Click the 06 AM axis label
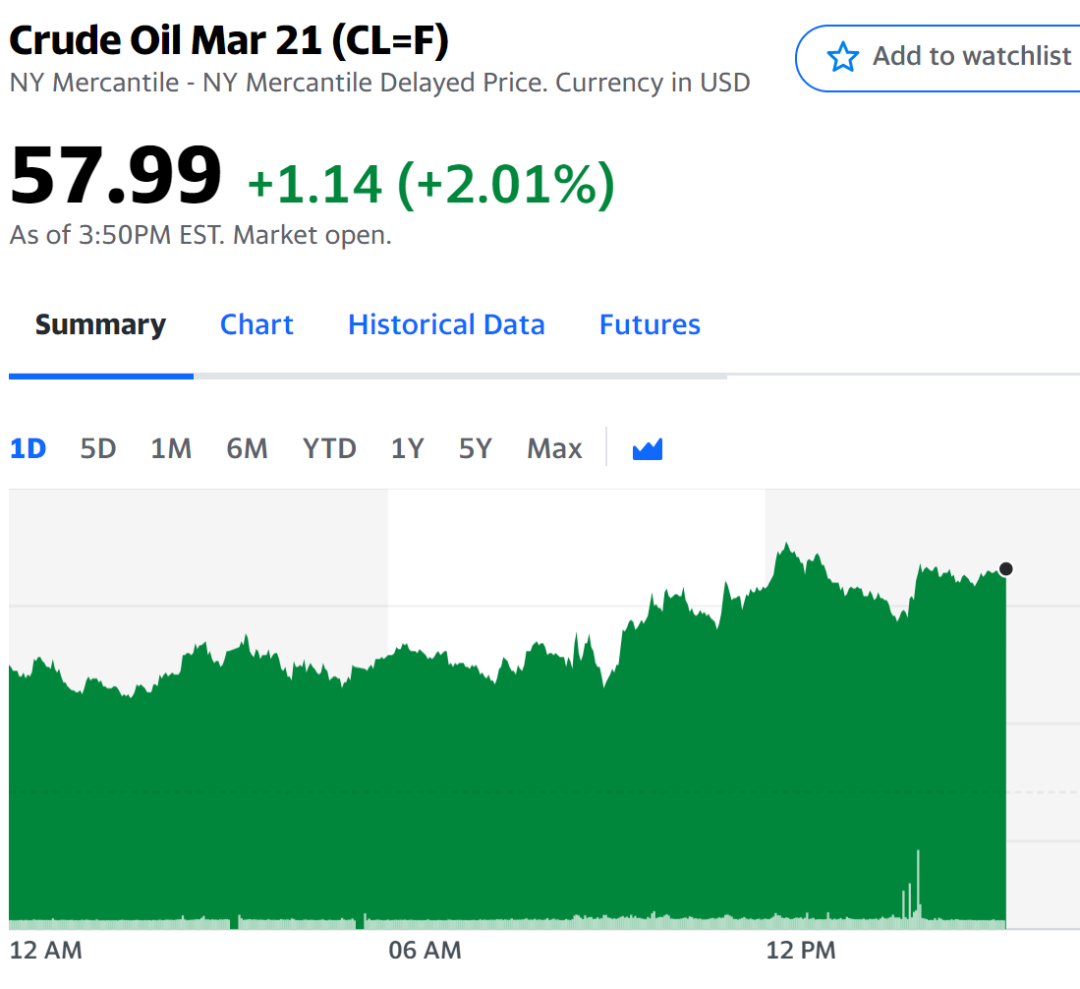This screenshot has width=1080, height=989. click(425, 950)
